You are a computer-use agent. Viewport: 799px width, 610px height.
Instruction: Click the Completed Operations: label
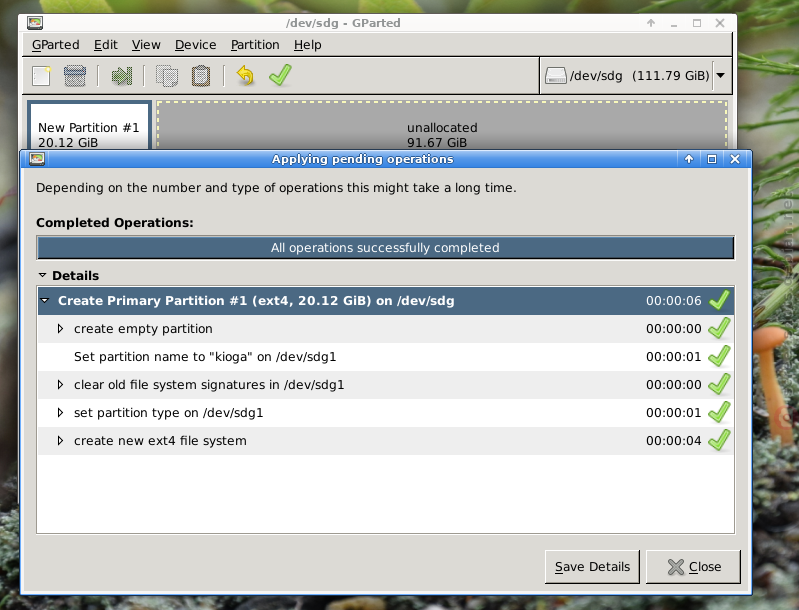[115, 223]
